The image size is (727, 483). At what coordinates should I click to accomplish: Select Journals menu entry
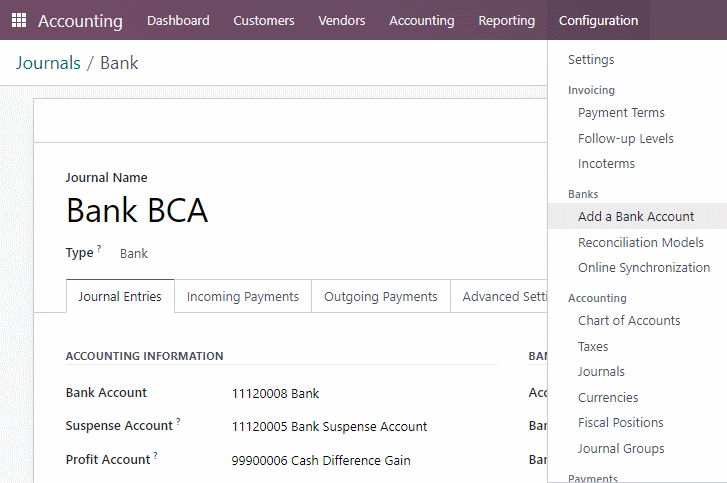pos(601,372)
